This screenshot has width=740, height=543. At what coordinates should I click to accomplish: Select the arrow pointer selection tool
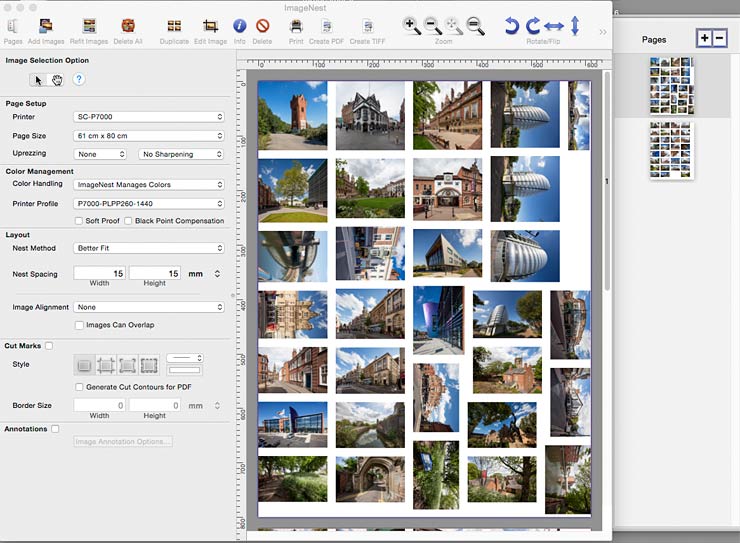[38, 80]
